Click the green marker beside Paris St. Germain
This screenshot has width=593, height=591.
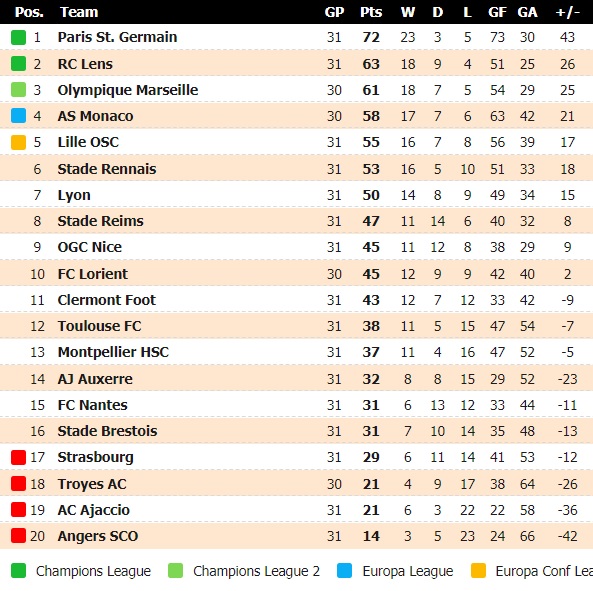18,37
